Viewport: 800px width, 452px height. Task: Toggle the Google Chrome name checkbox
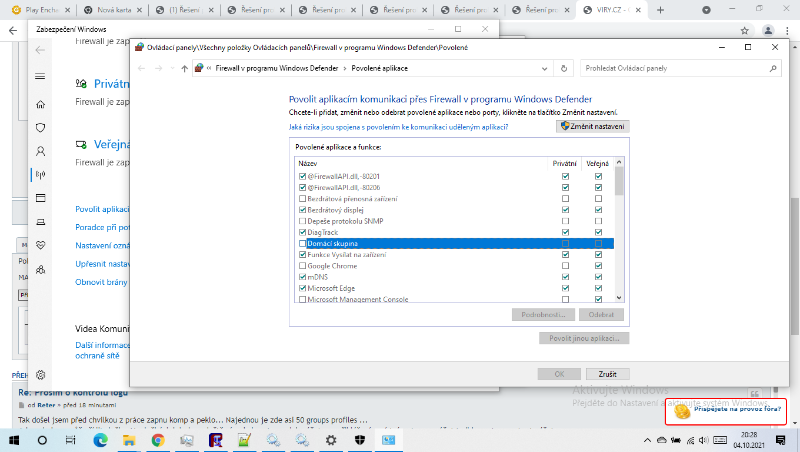point(303,266)
